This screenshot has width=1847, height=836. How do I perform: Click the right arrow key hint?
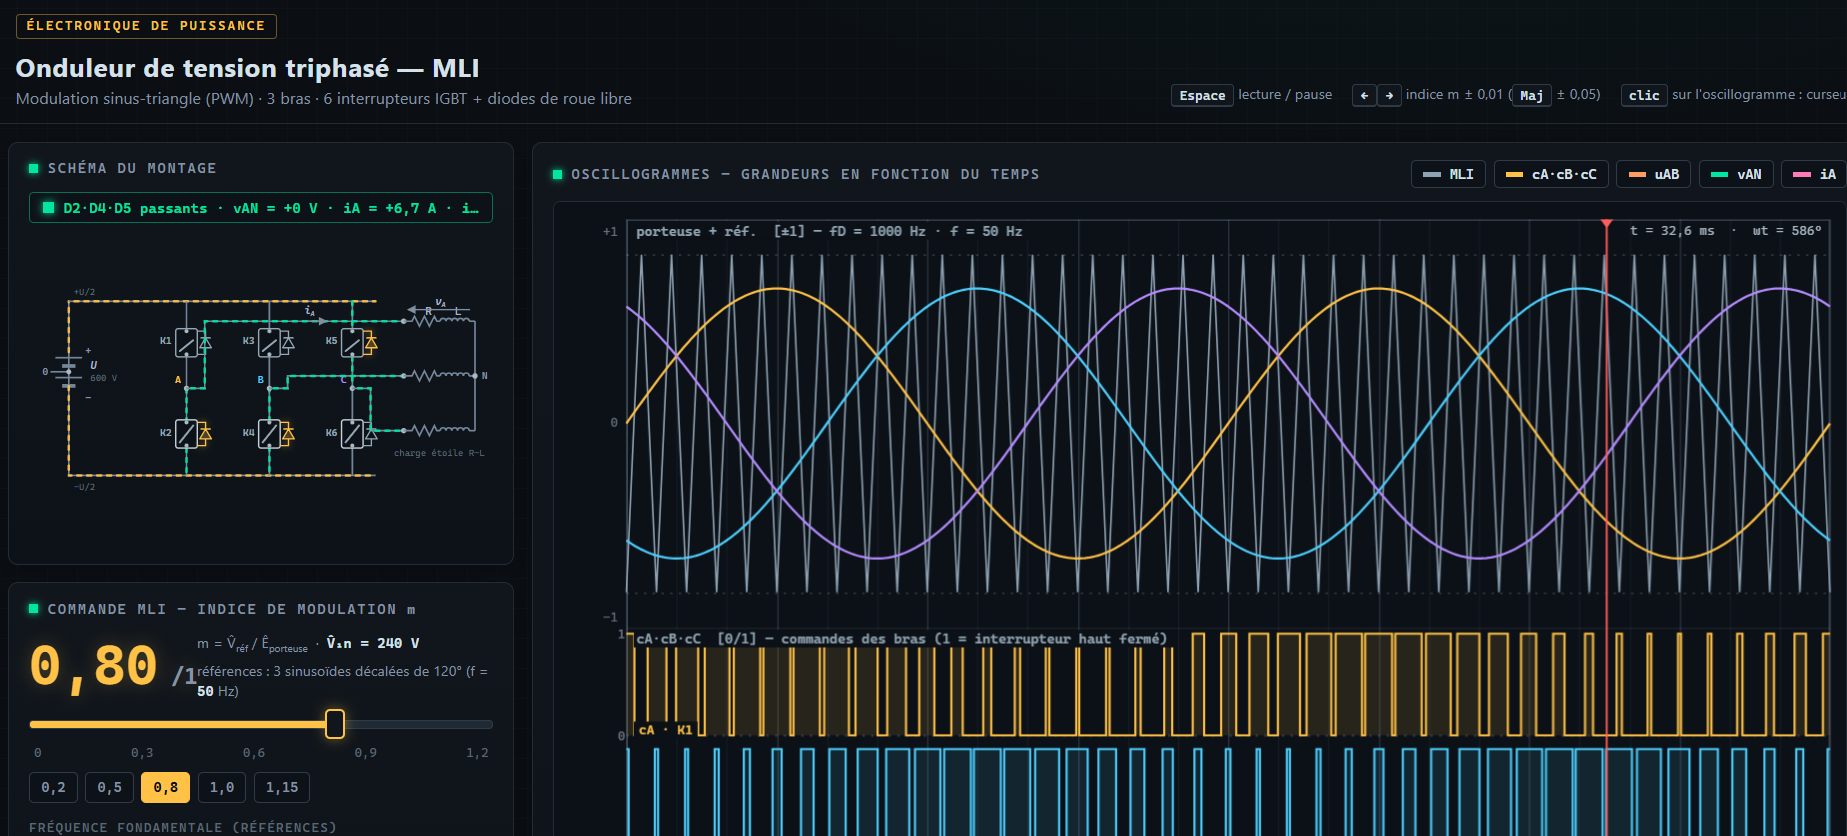[1389, 95]
